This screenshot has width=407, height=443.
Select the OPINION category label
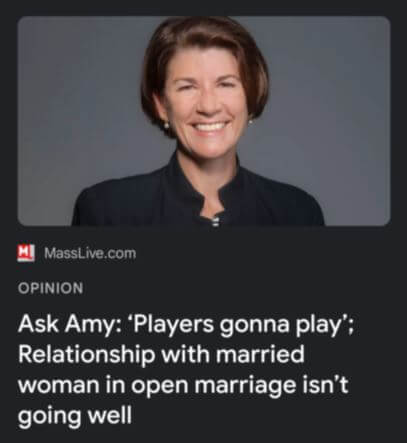(51, 288)
